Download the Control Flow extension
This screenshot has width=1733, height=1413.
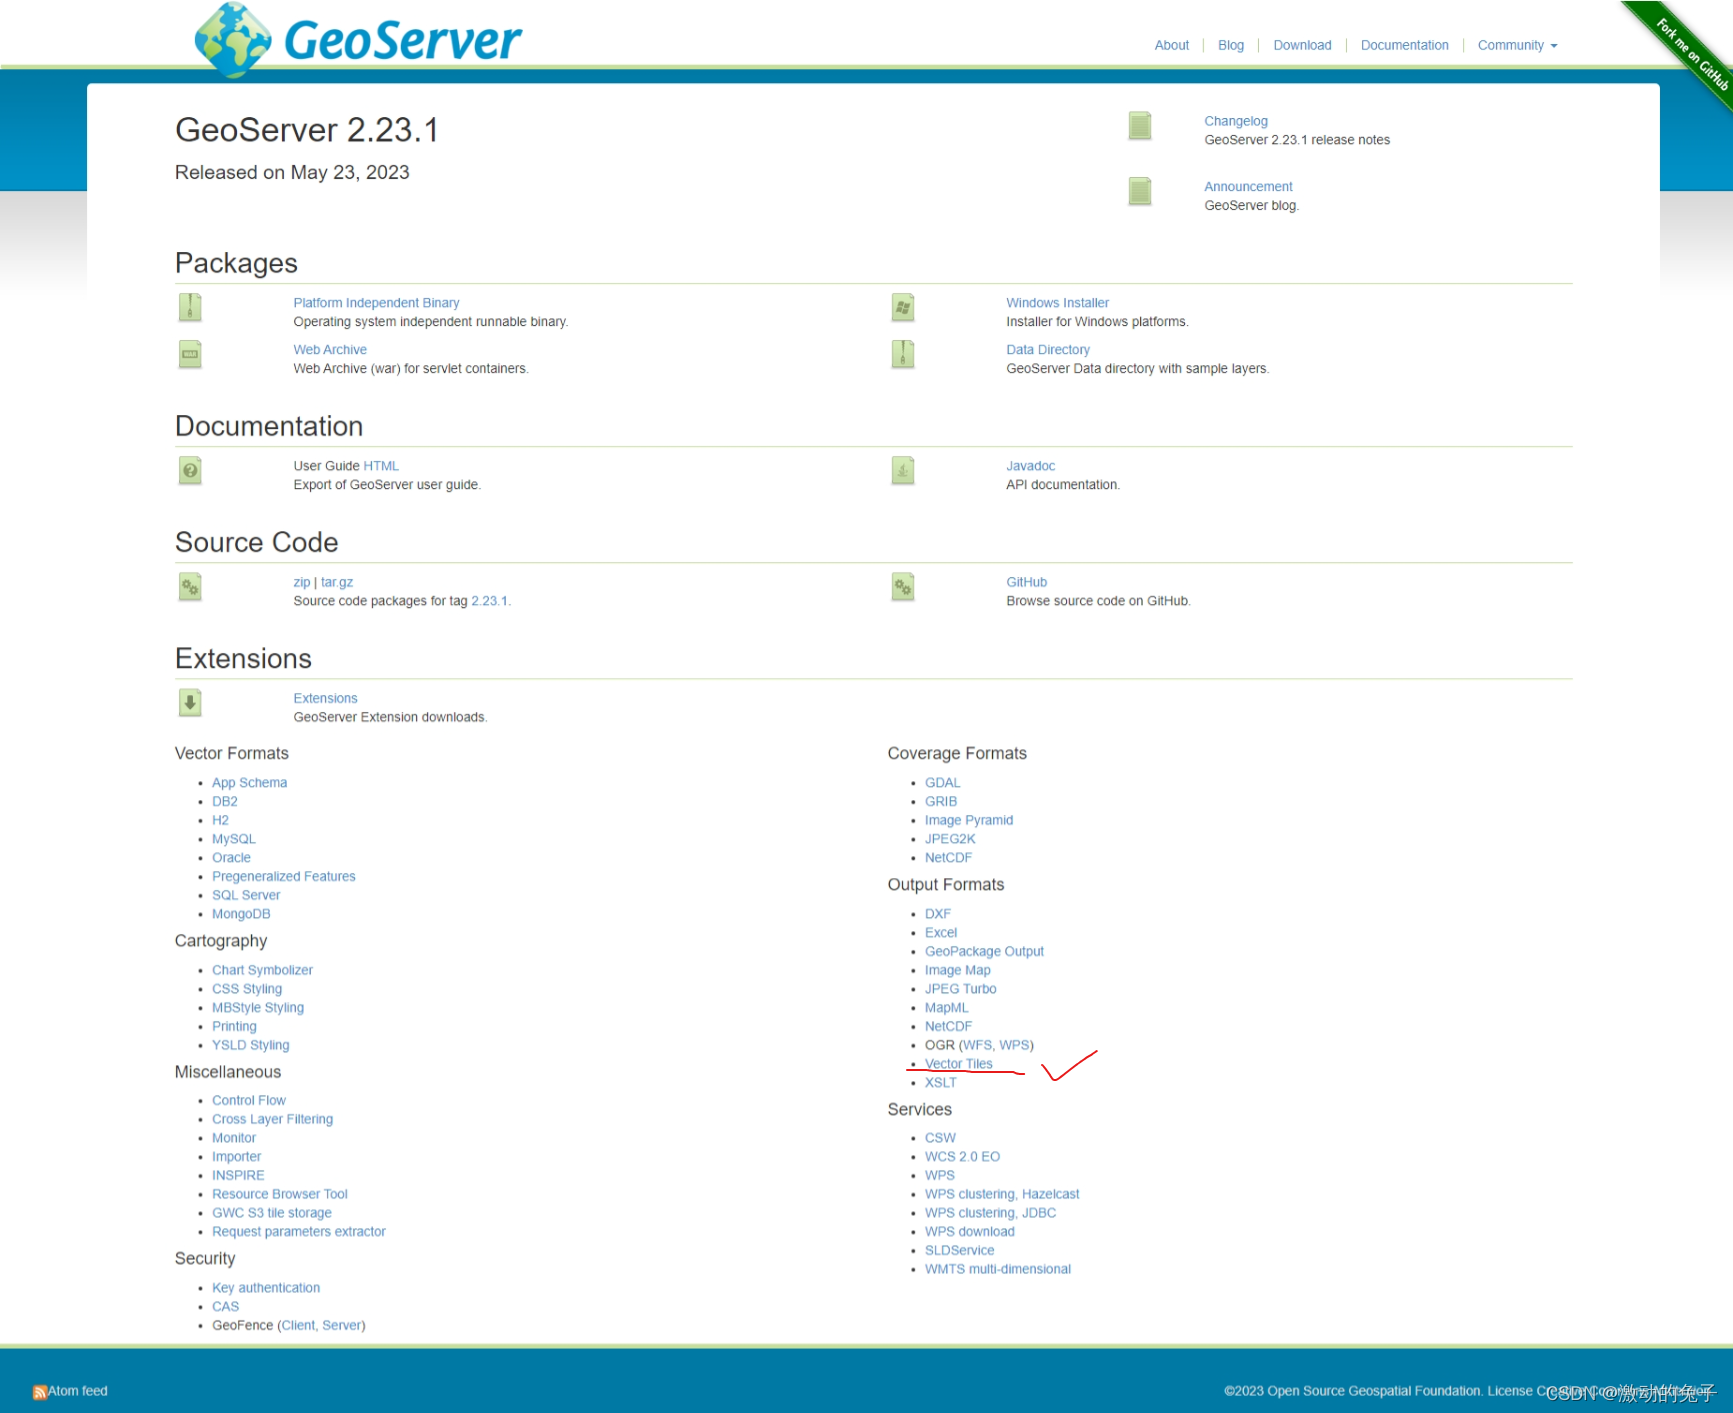pyautogui.click(x=248, y=1100)
